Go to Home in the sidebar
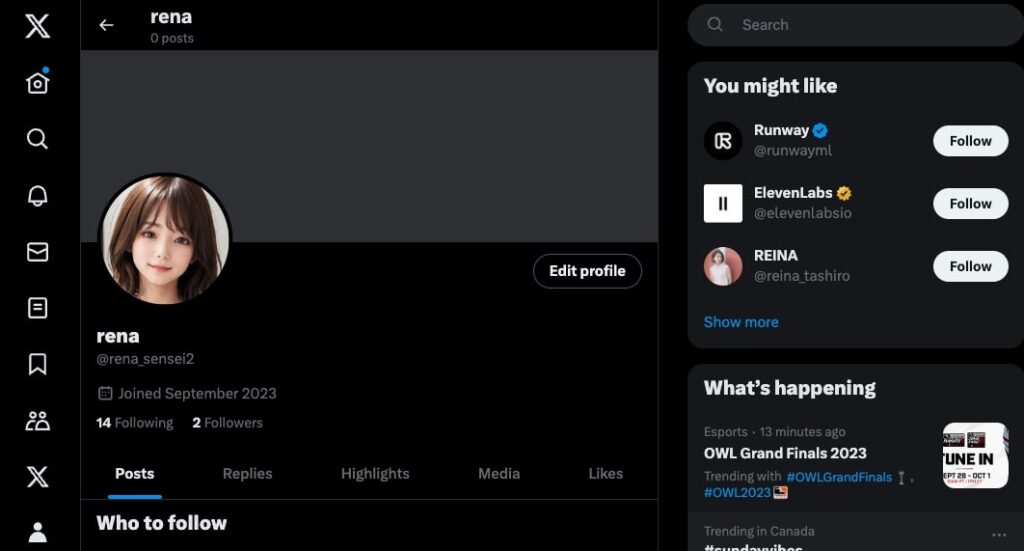 click(37, 83)
